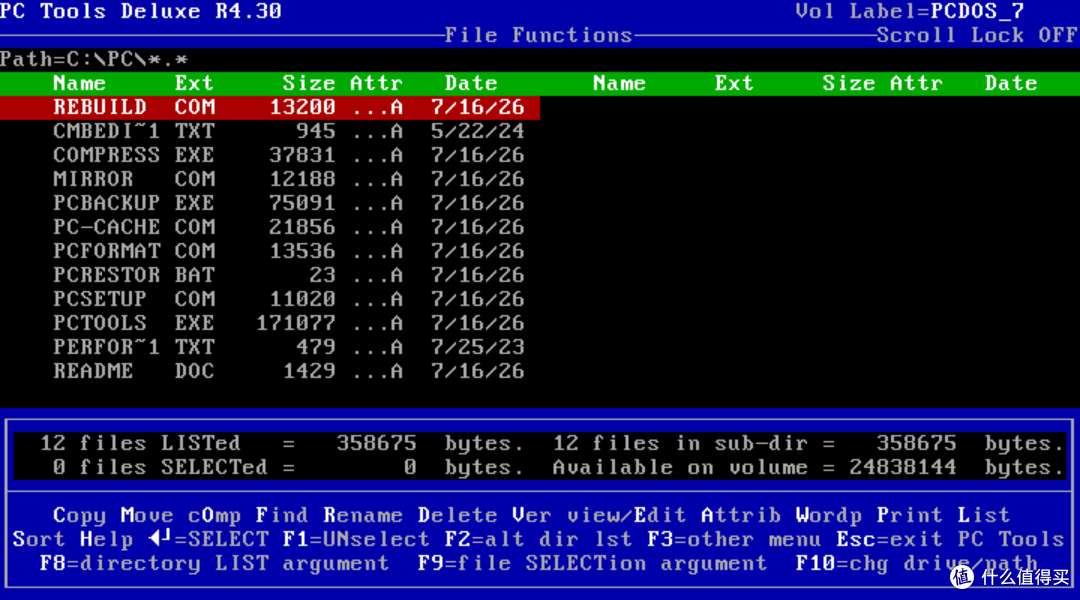This screenshot has width=1080, height=600.
Task: Click the size 37831 of COMPRESS
Action: [302, 156]
